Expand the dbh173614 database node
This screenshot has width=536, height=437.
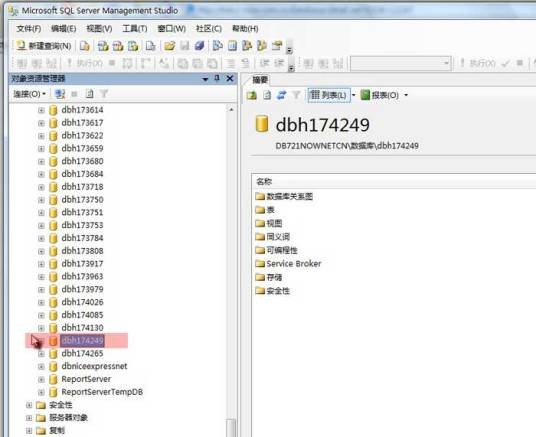click(x=41, y=110)
